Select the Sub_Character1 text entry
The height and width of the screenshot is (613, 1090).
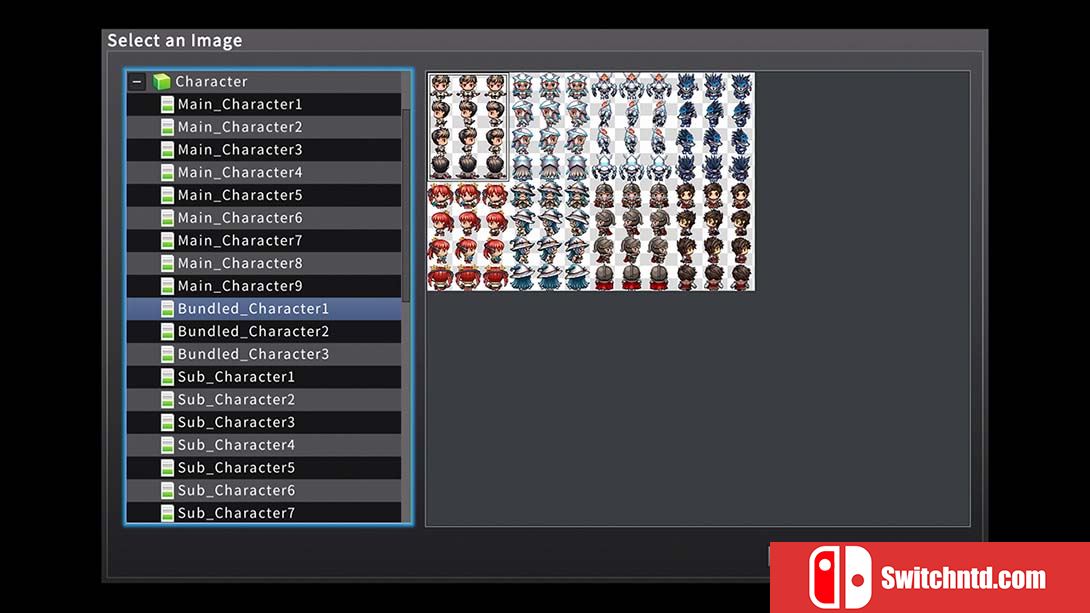click(236, 377)
